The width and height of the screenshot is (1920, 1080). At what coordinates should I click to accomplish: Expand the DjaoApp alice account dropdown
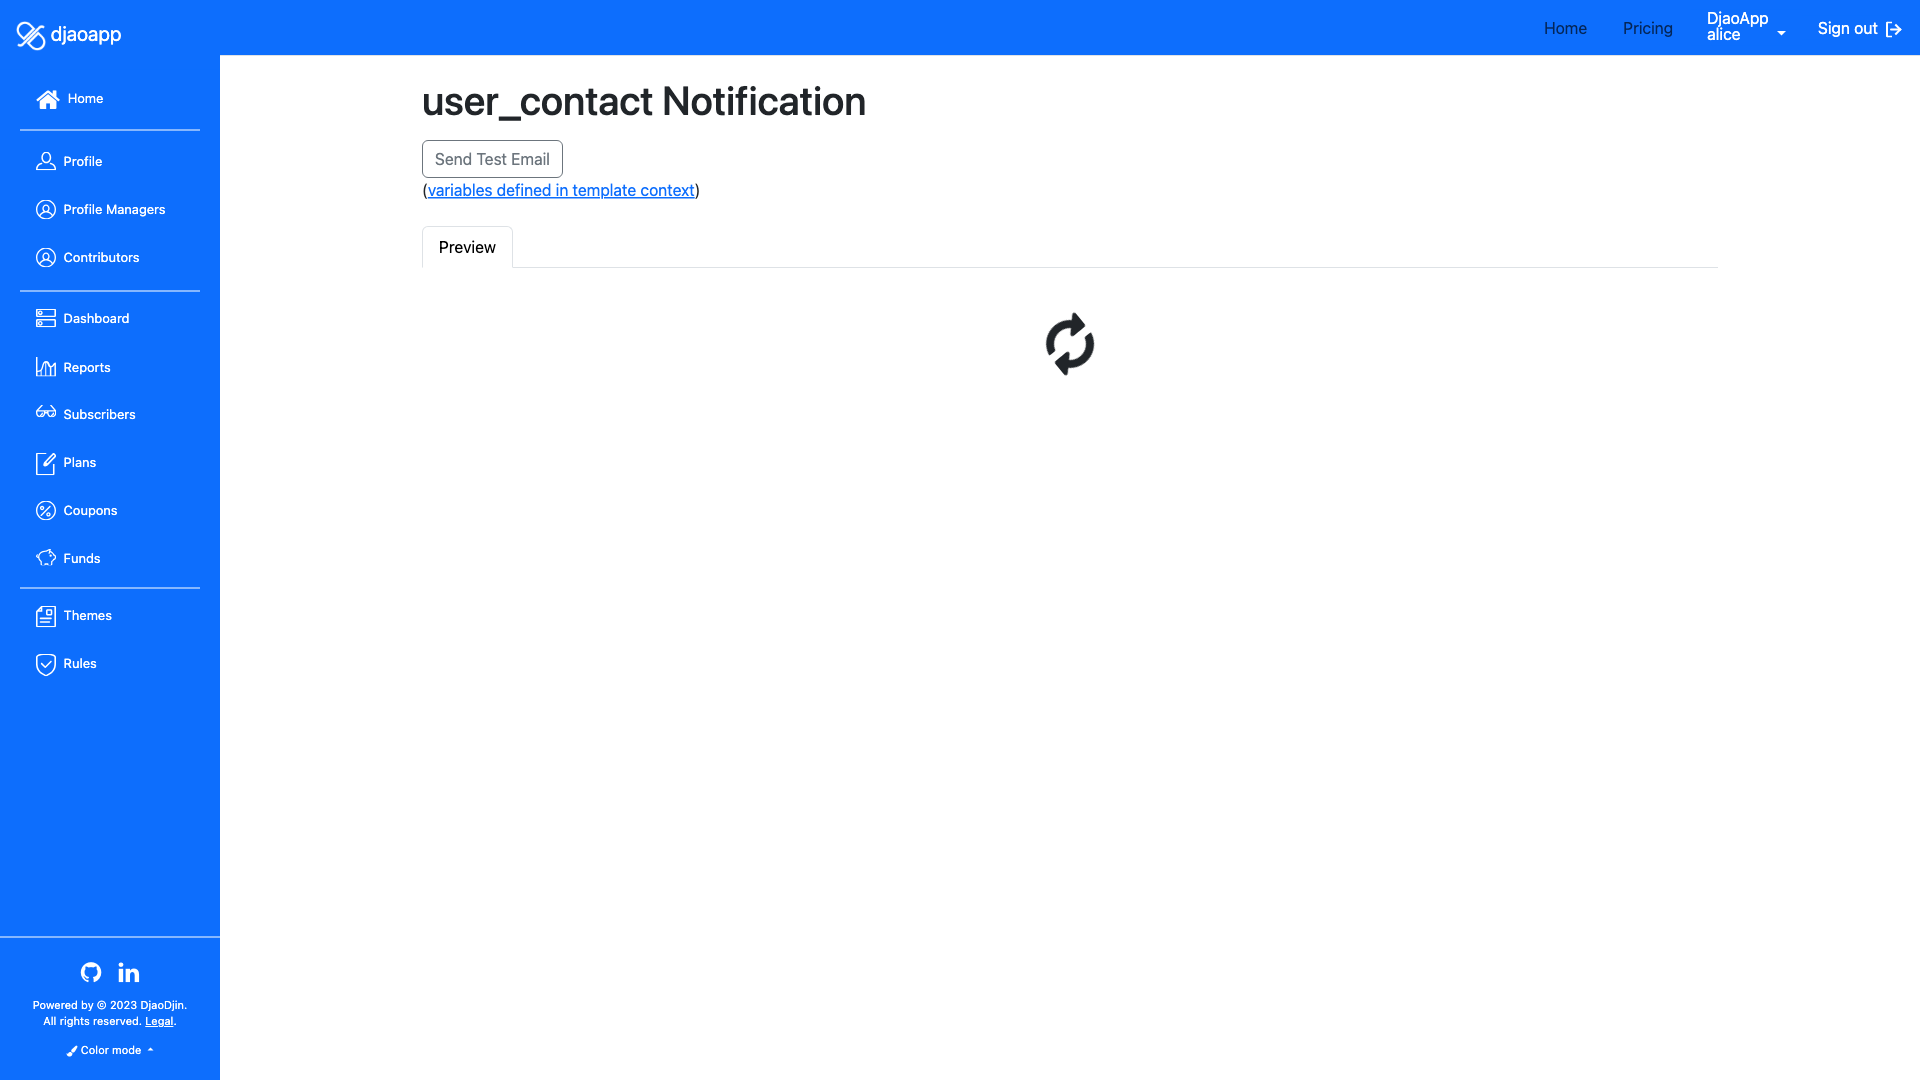coord(1745,27)
